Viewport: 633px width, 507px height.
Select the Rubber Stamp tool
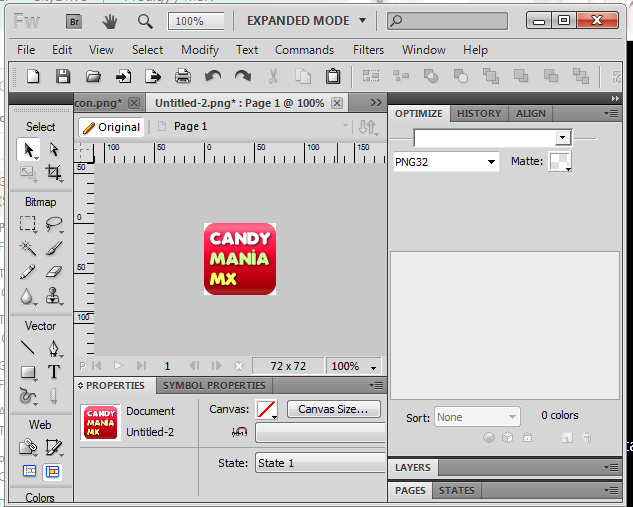click(x=53, y=296)
